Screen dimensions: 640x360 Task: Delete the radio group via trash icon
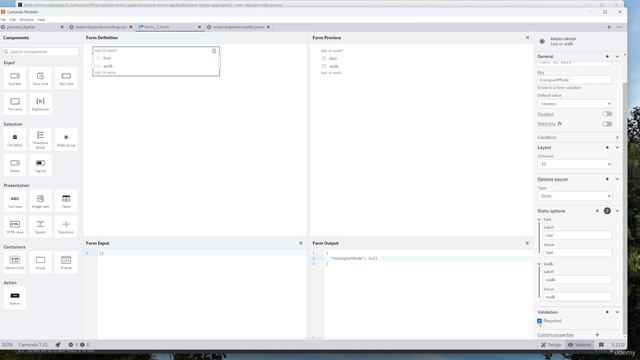click(214, 51)
